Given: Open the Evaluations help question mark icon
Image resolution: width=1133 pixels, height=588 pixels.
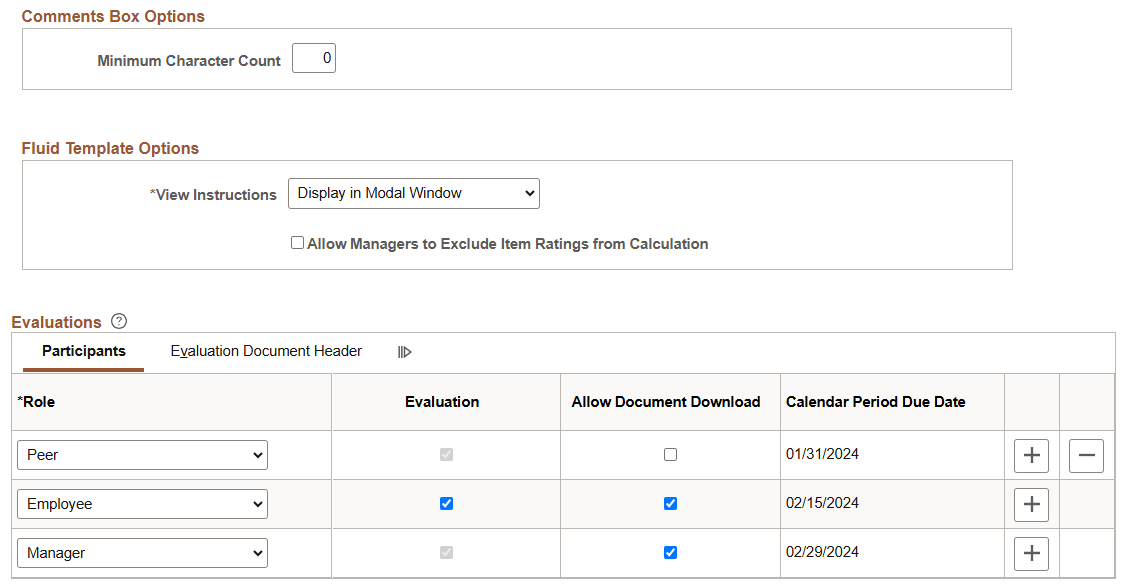Looking at the screenshot, I should [119, 321].
